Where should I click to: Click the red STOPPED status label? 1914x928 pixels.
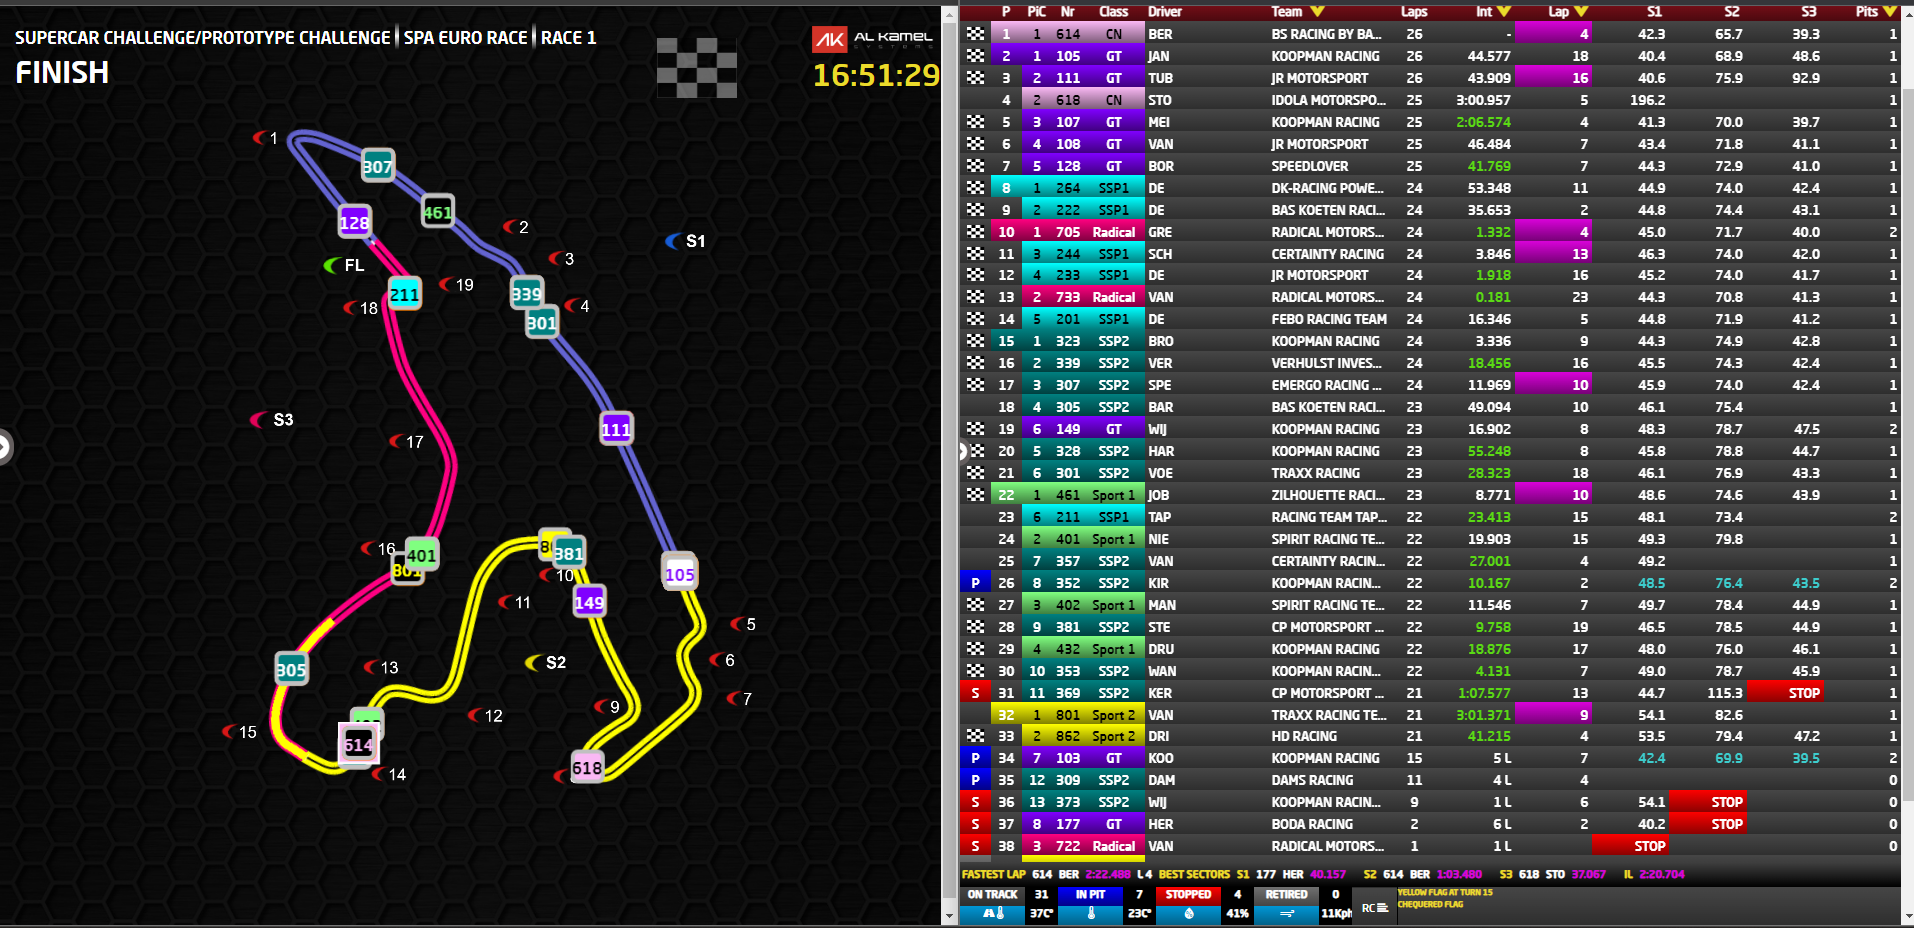click(1188, 895)
